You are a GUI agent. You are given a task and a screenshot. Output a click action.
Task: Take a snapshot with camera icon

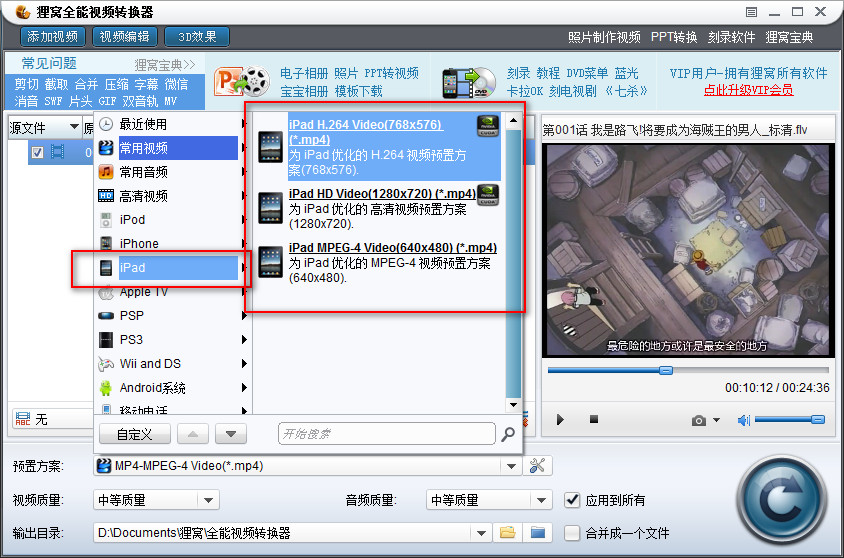tap(699, 420)
